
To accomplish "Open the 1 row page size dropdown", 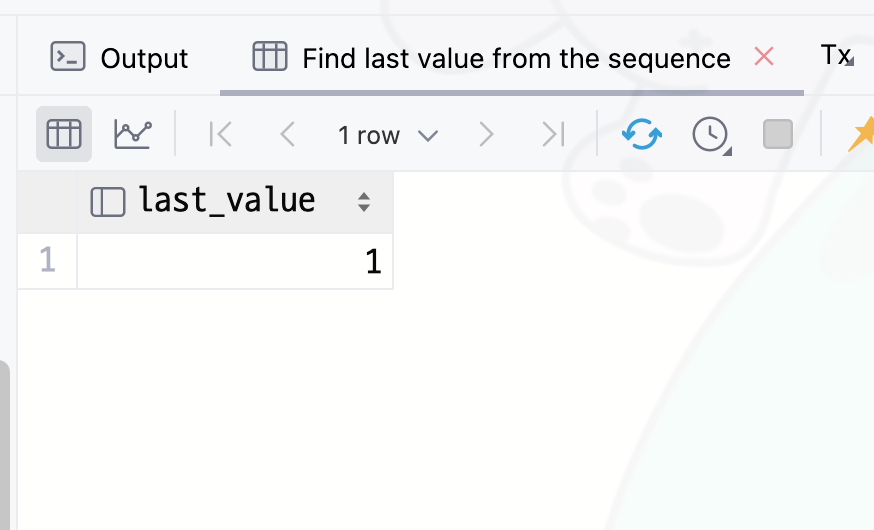I will (388, 135).
